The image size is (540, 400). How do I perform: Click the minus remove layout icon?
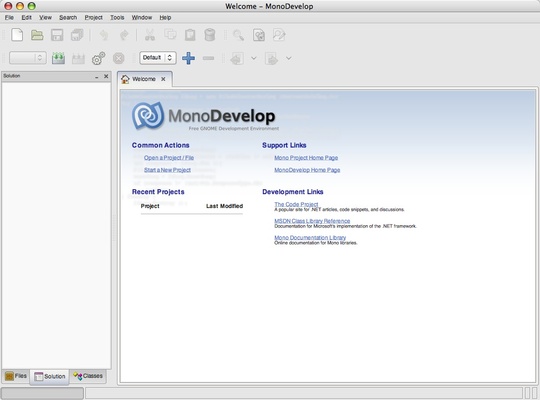point(208,58)
